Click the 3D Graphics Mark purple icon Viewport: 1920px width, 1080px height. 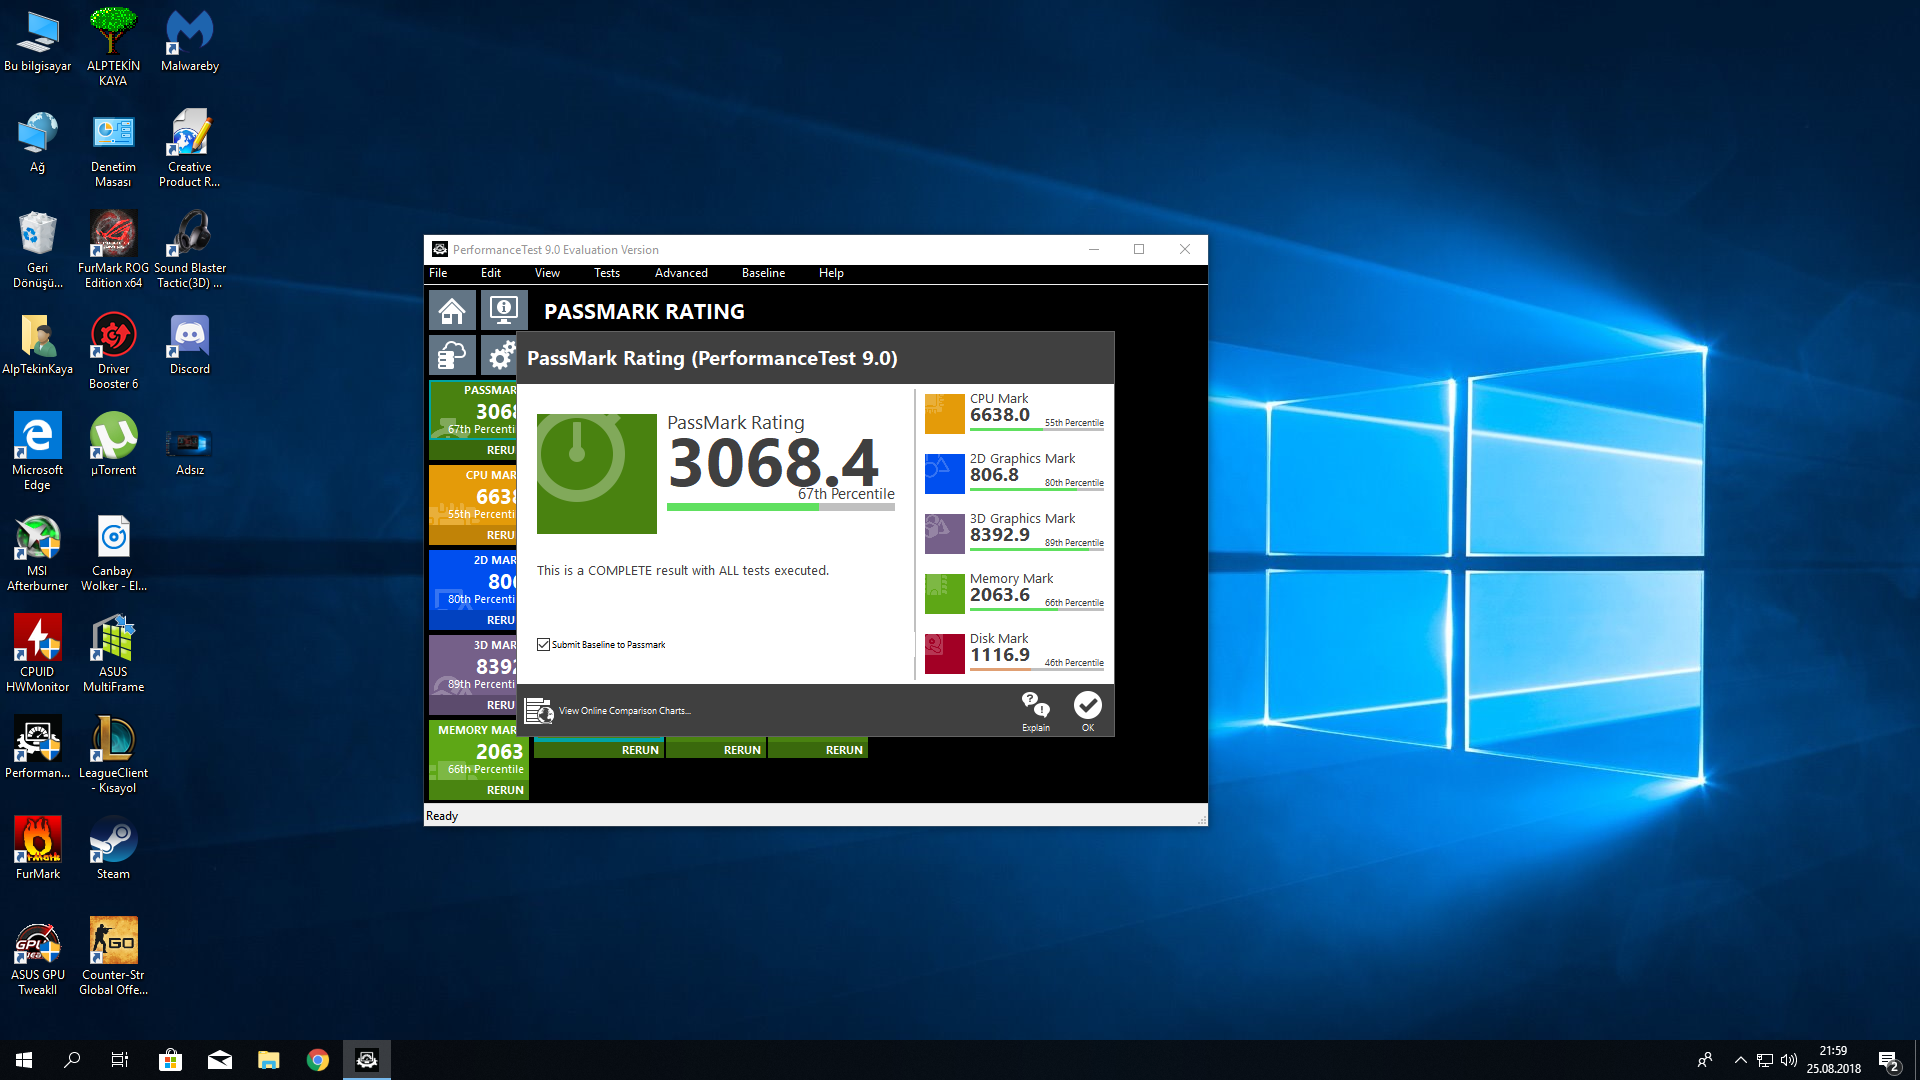[944, 534]
